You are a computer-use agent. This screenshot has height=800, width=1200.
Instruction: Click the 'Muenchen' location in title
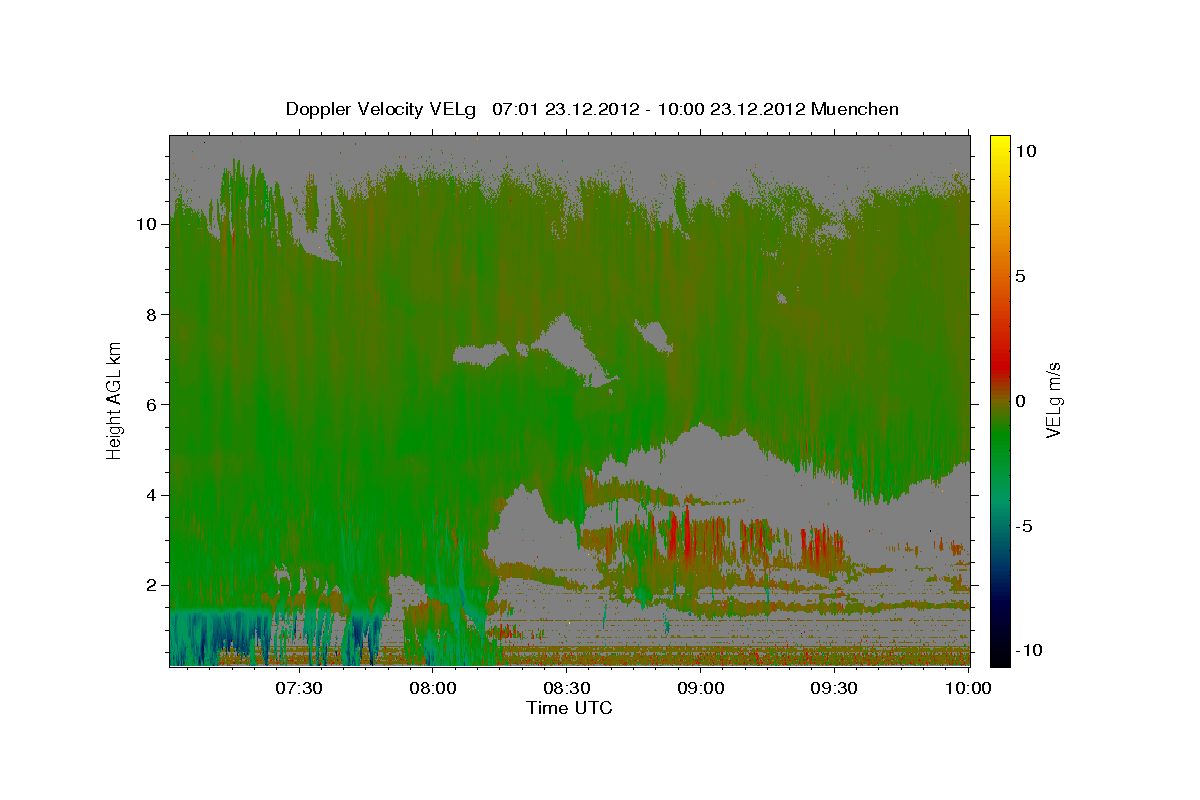pos(854,109)
